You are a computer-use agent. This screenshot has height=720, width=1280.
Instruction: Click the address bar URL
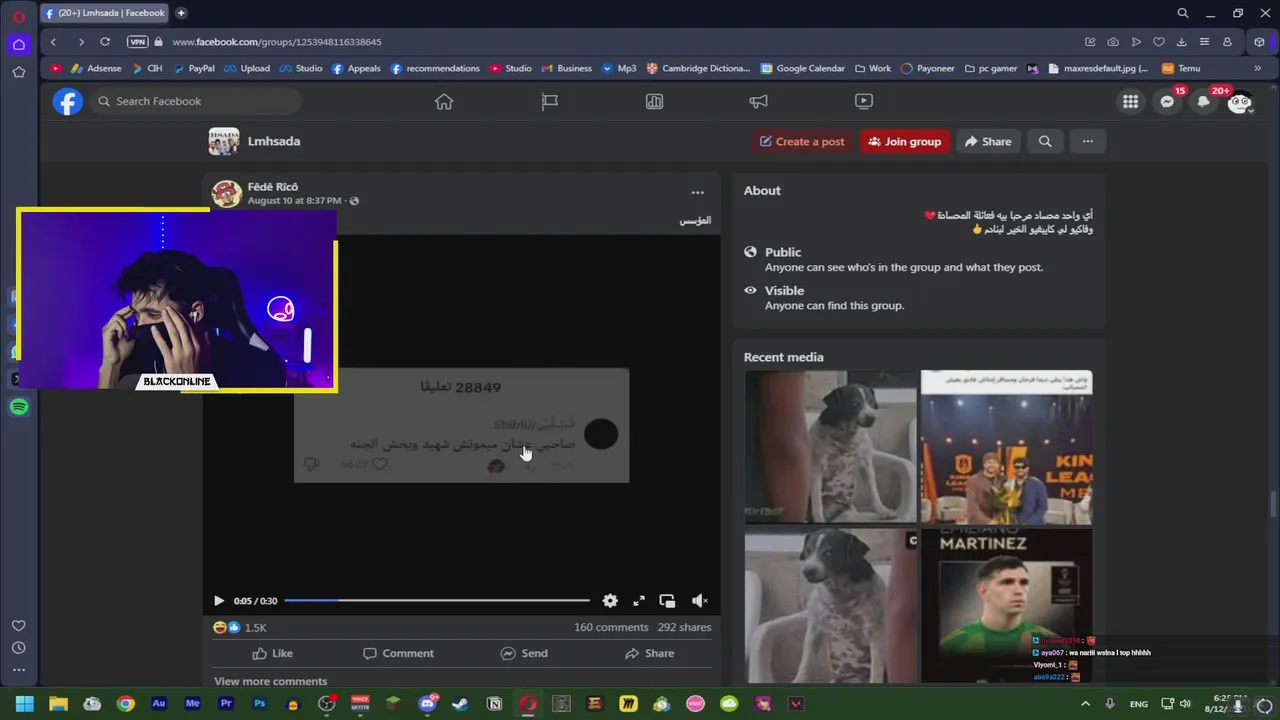pos(277,42)
